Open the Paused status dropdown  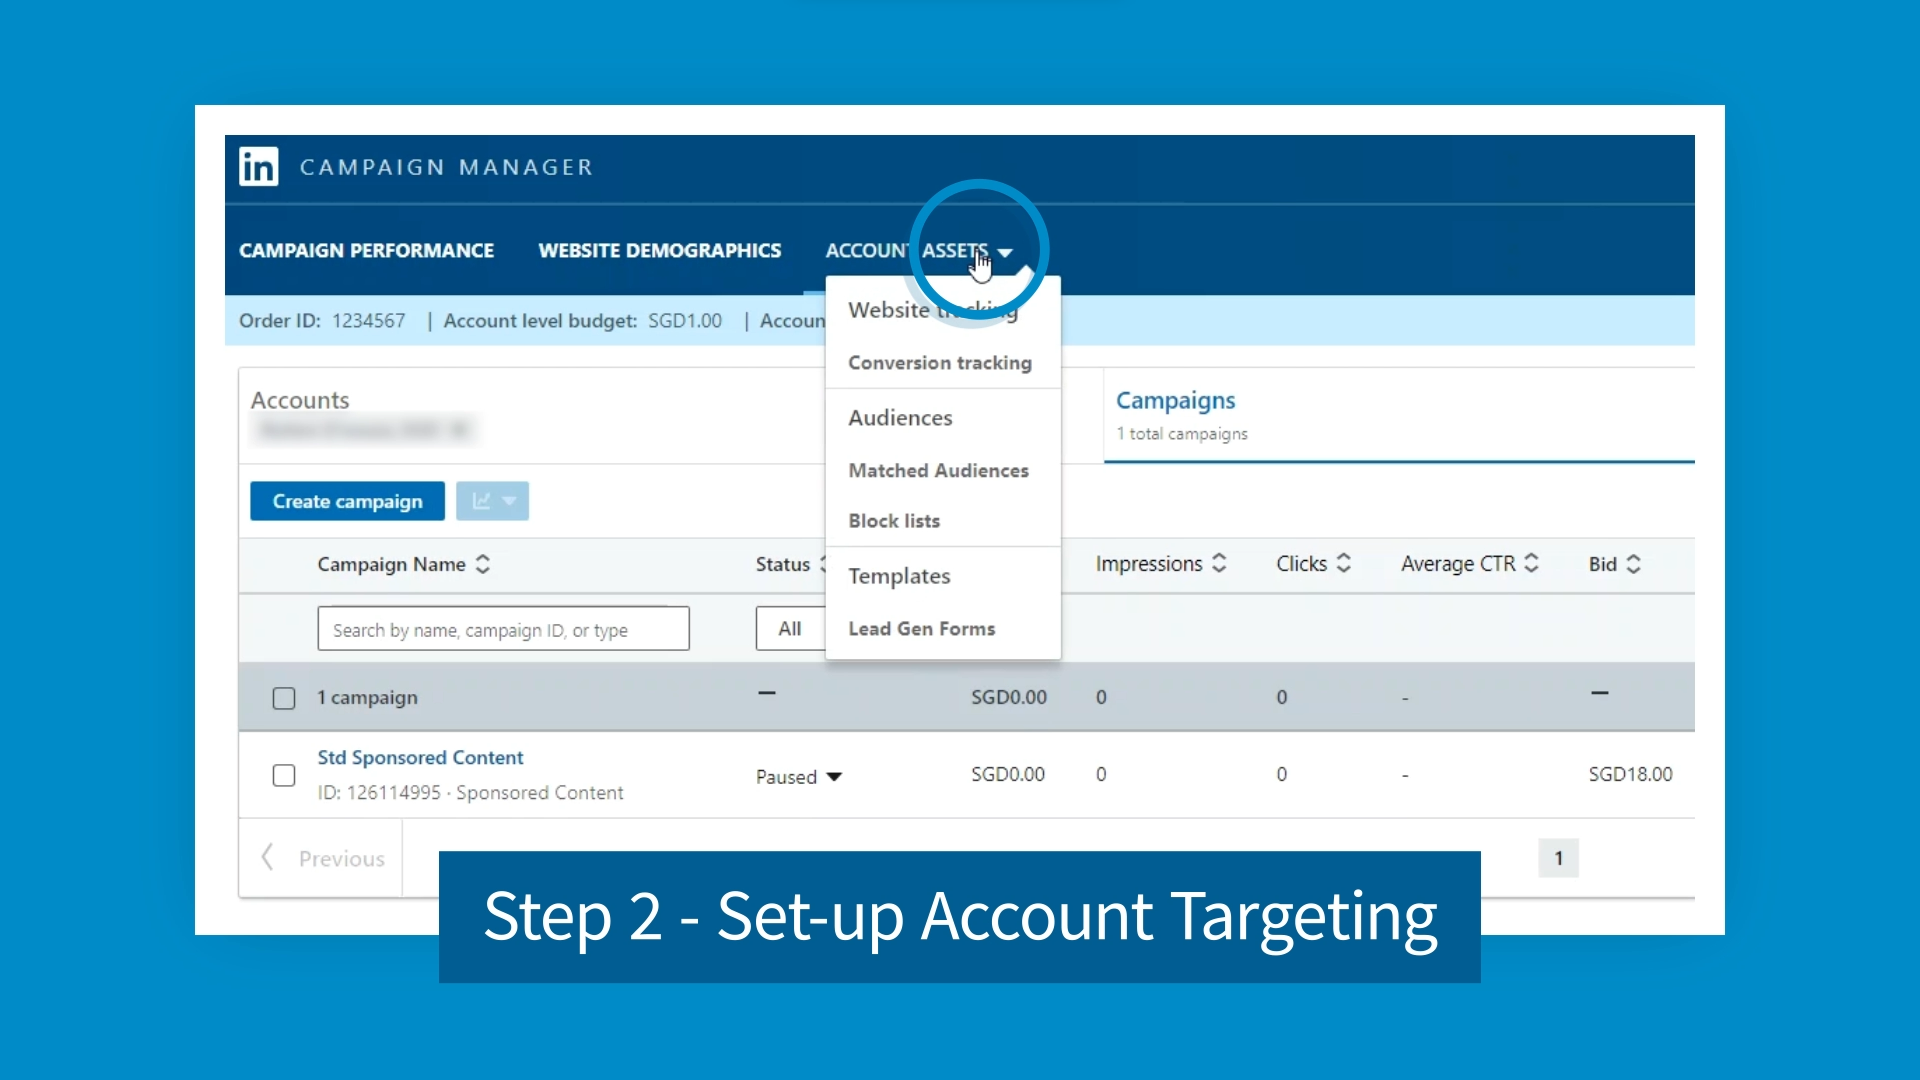pos(799,777)
